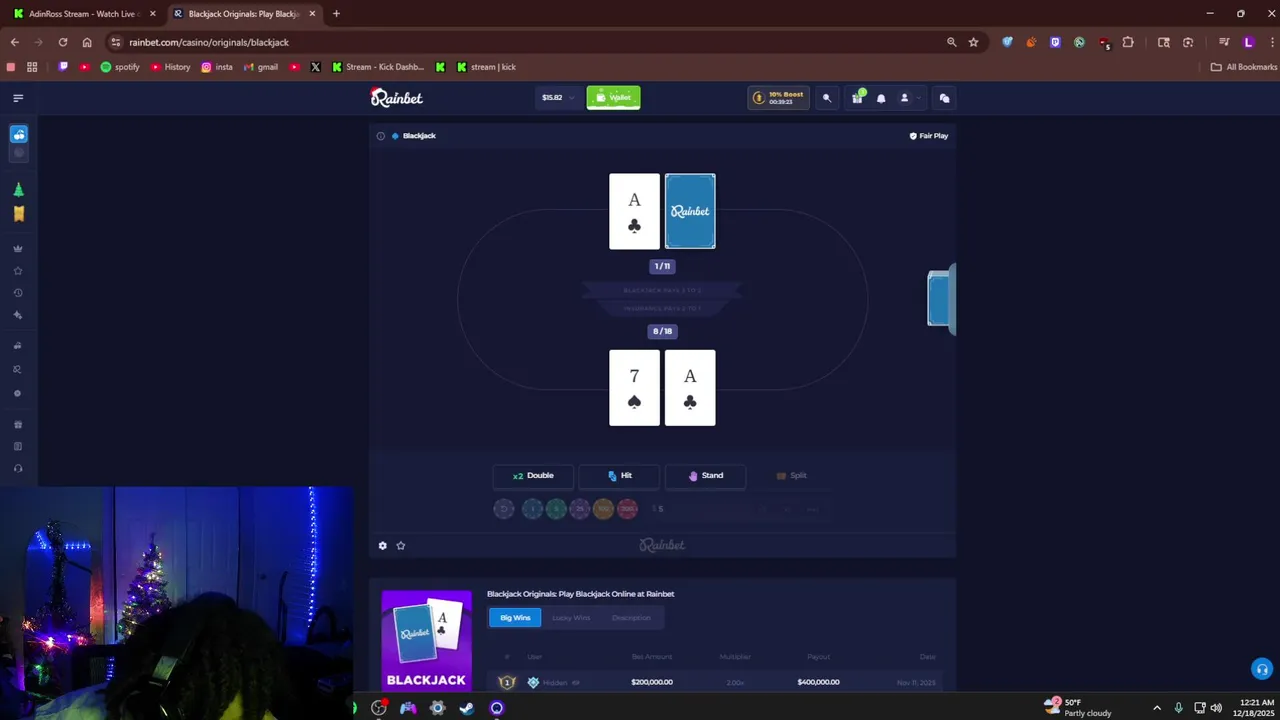The image size is (1280, 720).
Task: Open the Rainbet sidebar hamburger menu
Action: click(18, 98)
